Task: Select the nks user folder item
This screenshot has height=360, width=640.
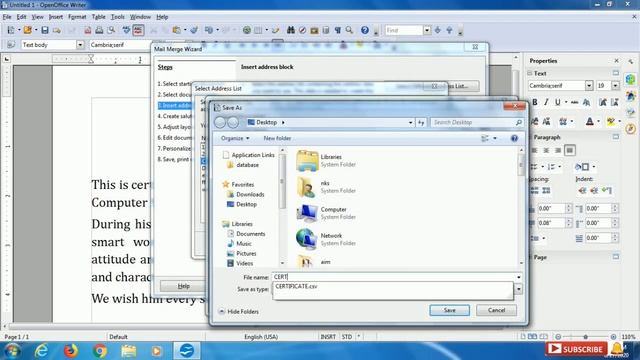Action: coord(327,187)
